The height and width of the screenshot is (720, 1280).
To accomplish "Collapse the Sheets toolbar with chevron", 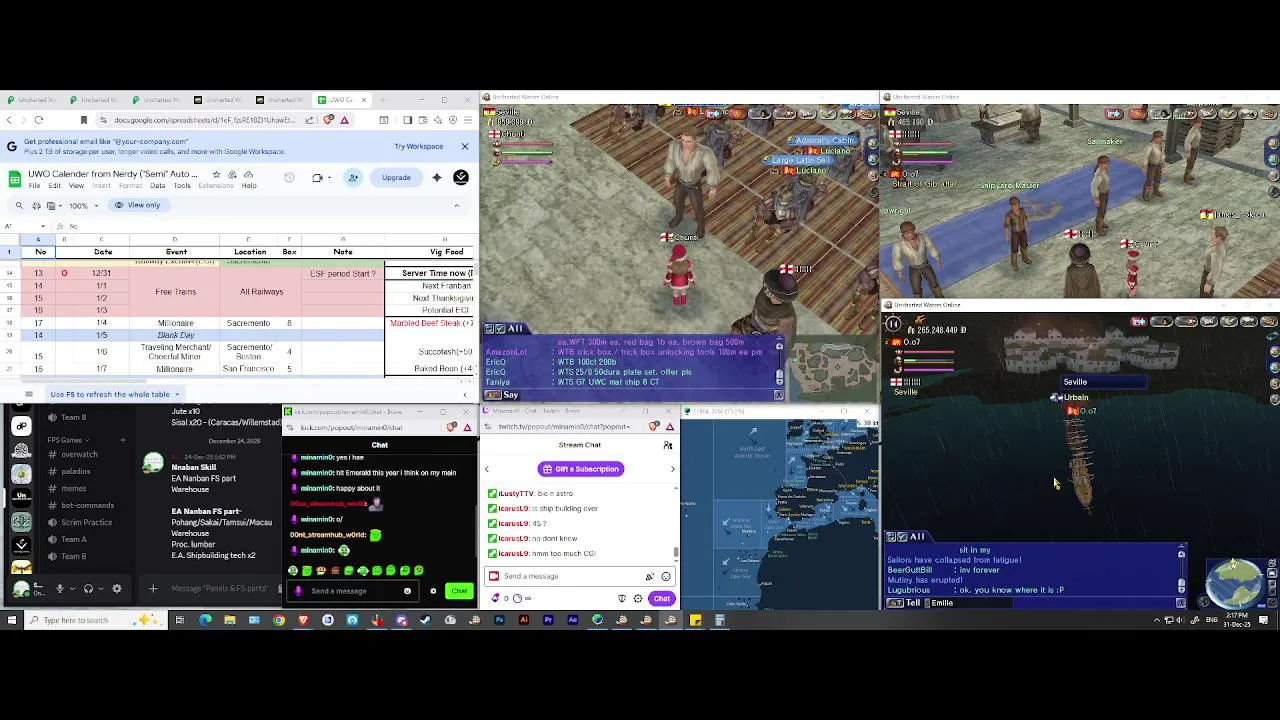I will 457,205.
